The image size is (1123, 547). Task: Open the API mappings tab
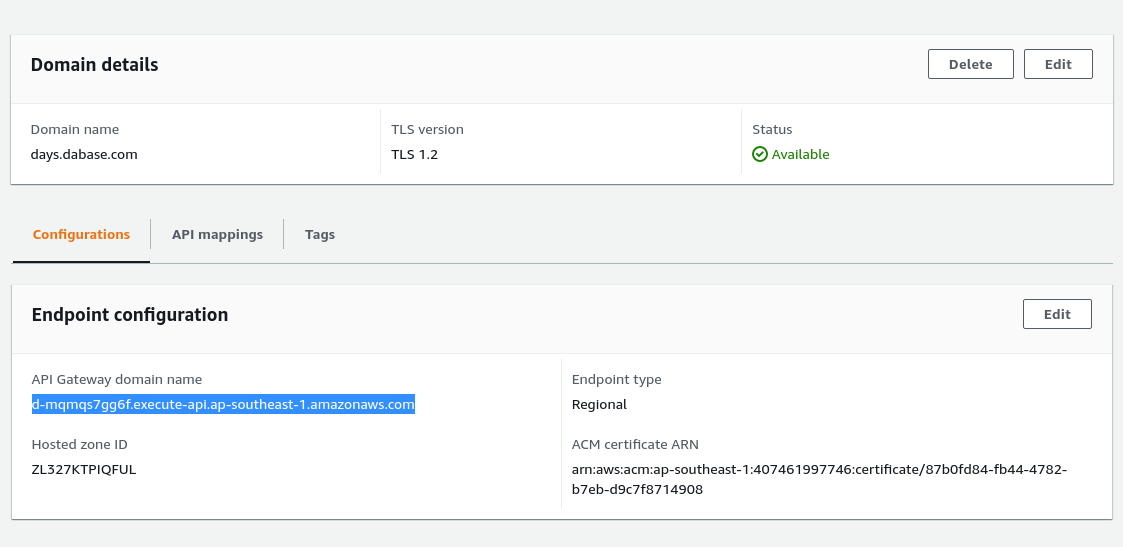(217, 235)
